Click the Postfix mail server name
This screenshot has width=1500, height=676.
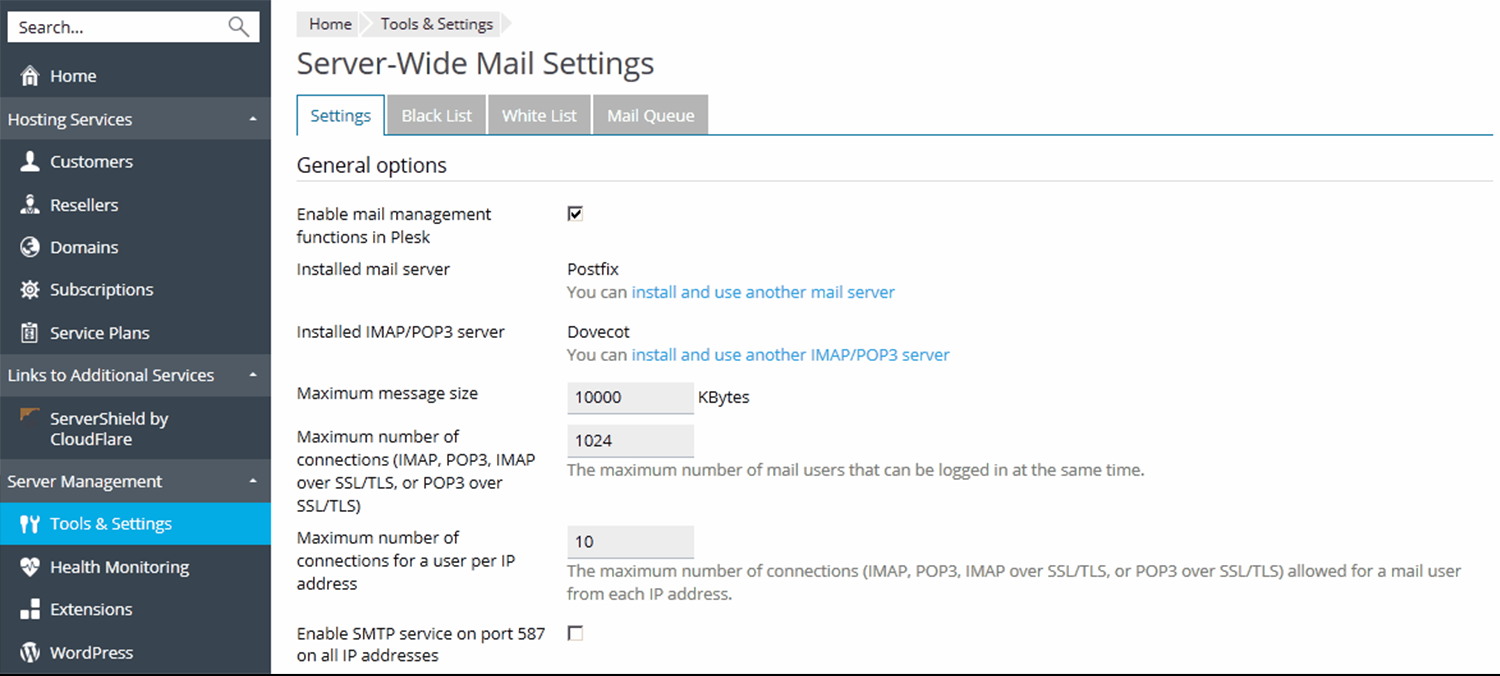tap(593, 269)
